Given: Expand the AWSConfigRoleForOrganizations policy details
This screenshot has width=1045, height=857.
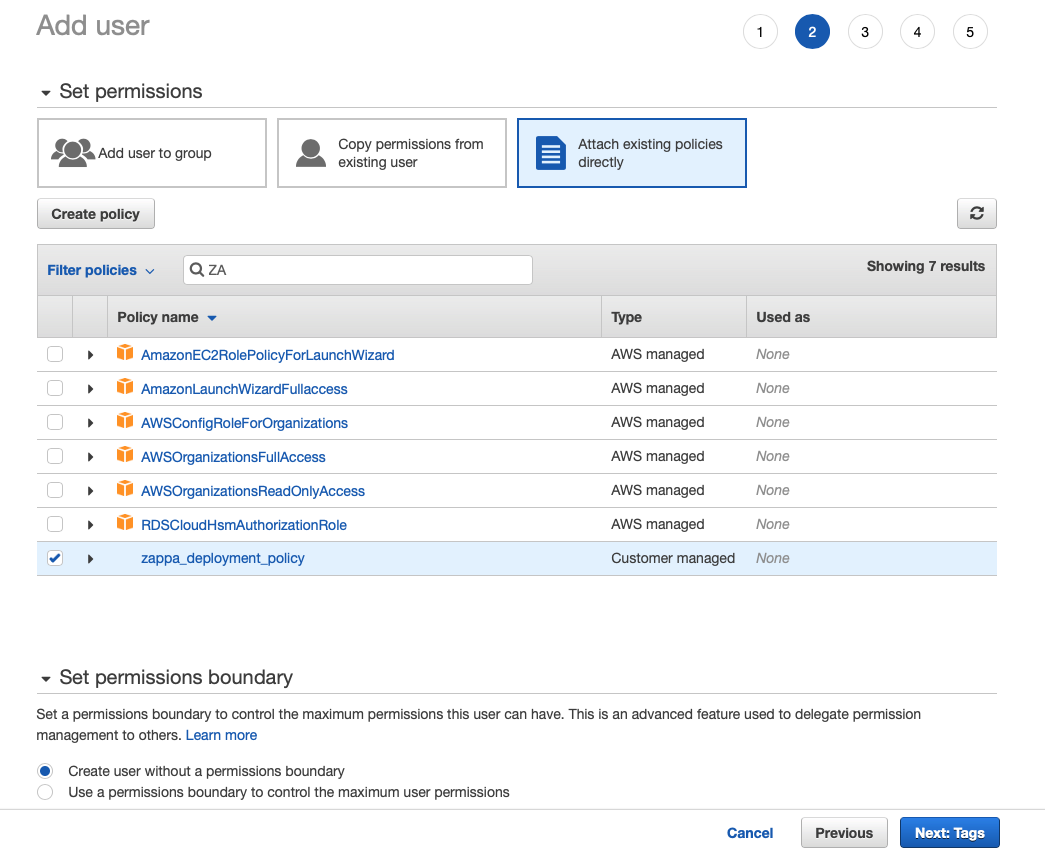Looking at the screenshot, I should pyautogui.click(x=90, y=422).
